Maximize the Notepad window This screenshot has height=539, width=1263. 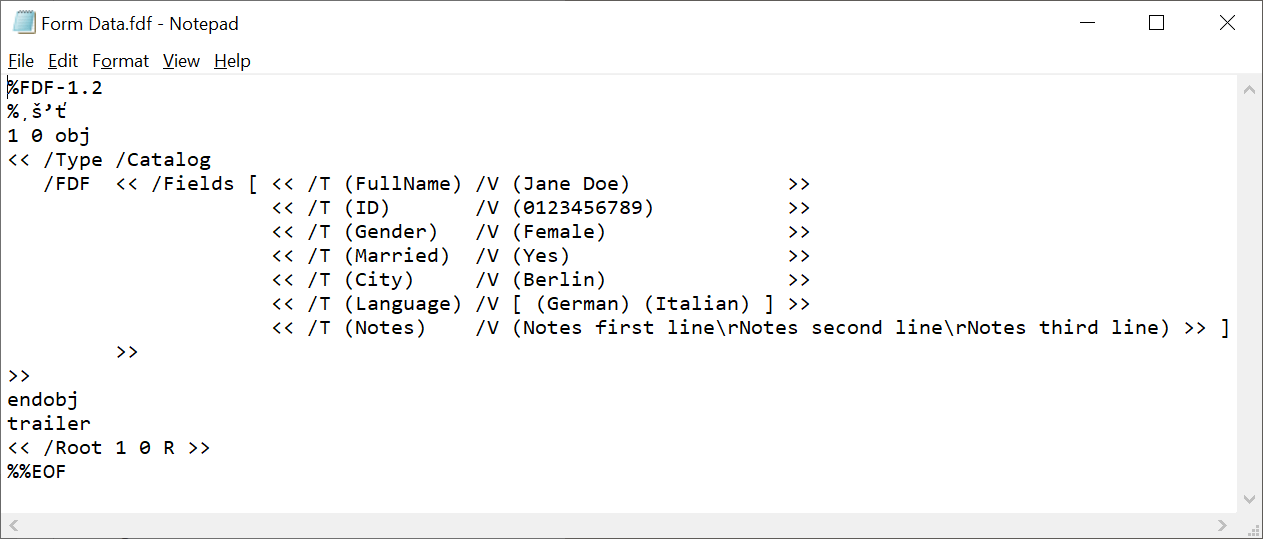point(1156,23)
